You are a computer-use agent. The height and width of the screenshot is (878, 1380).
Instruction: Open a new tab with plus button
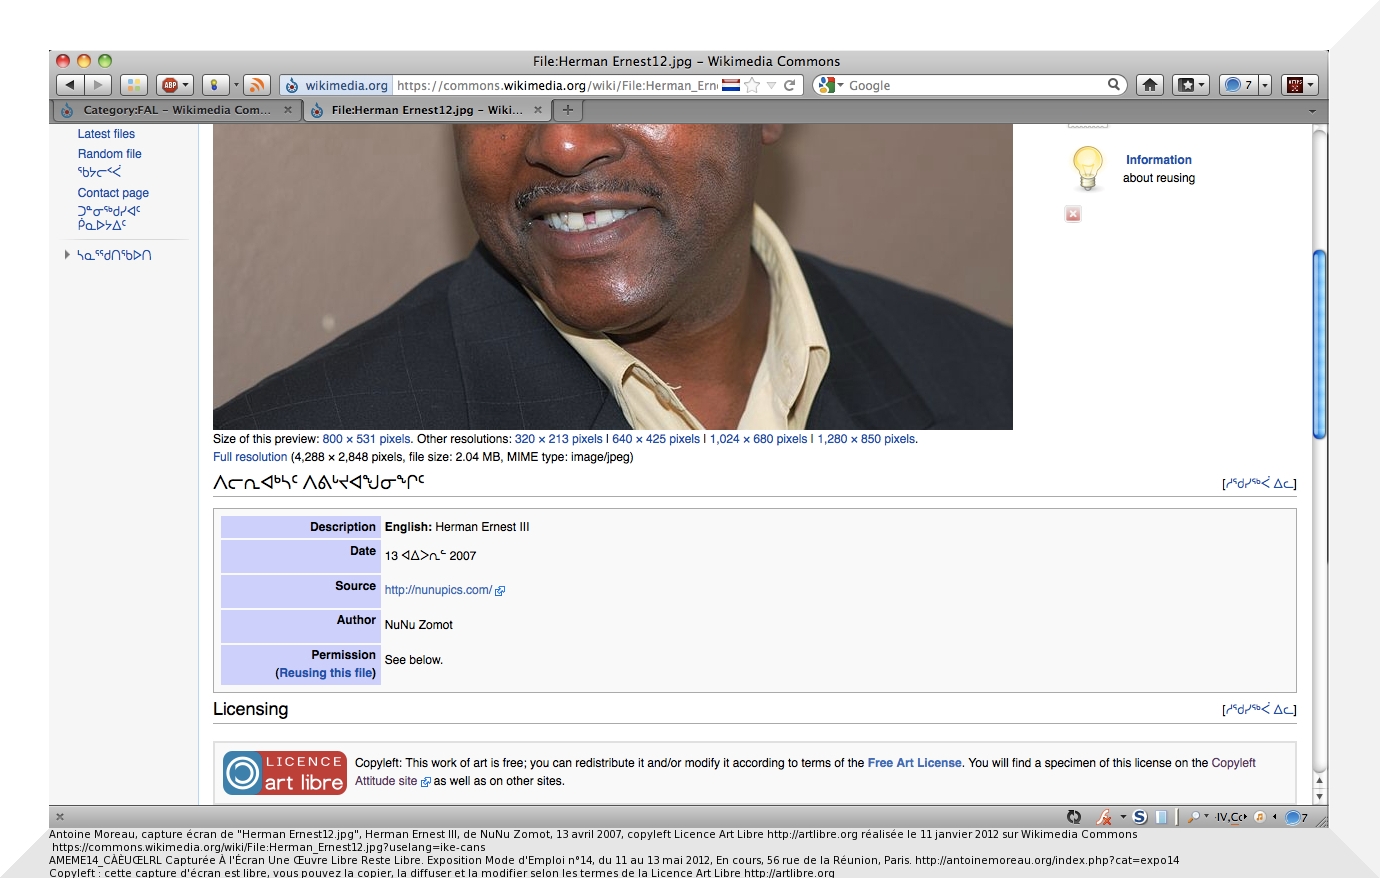pyautogui.click(x=568, y=110)
